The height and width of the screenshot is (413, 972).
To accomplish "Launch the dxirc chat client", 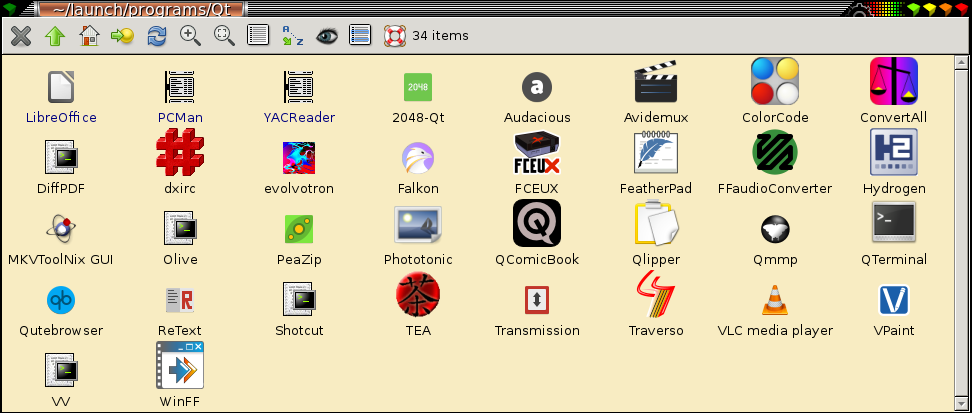I will tap(180, 151).
